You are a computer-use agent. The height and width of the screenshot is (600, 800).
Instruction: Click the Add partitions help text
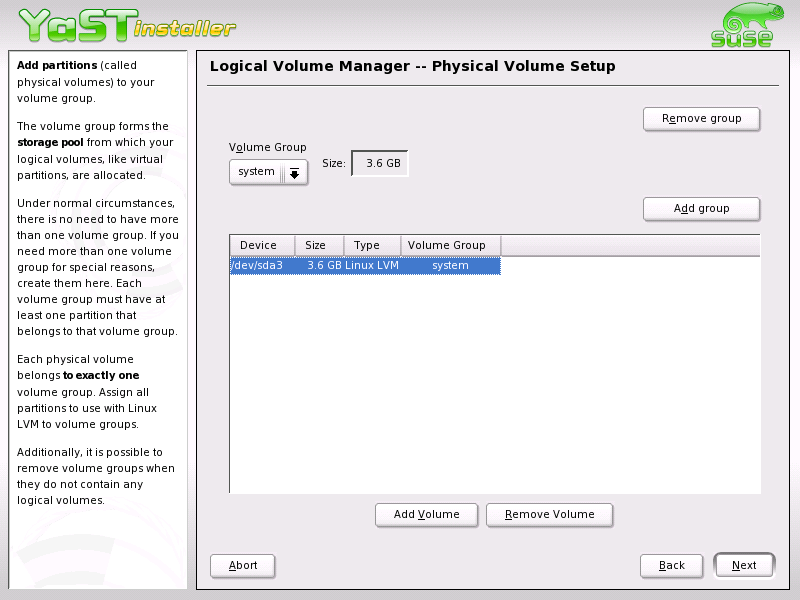95,82
